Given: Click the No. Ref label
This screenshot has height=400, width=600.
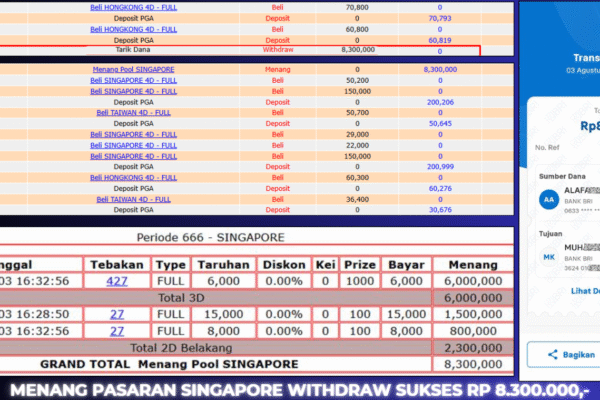Looking at the screenshot, I should click(547, 147).
